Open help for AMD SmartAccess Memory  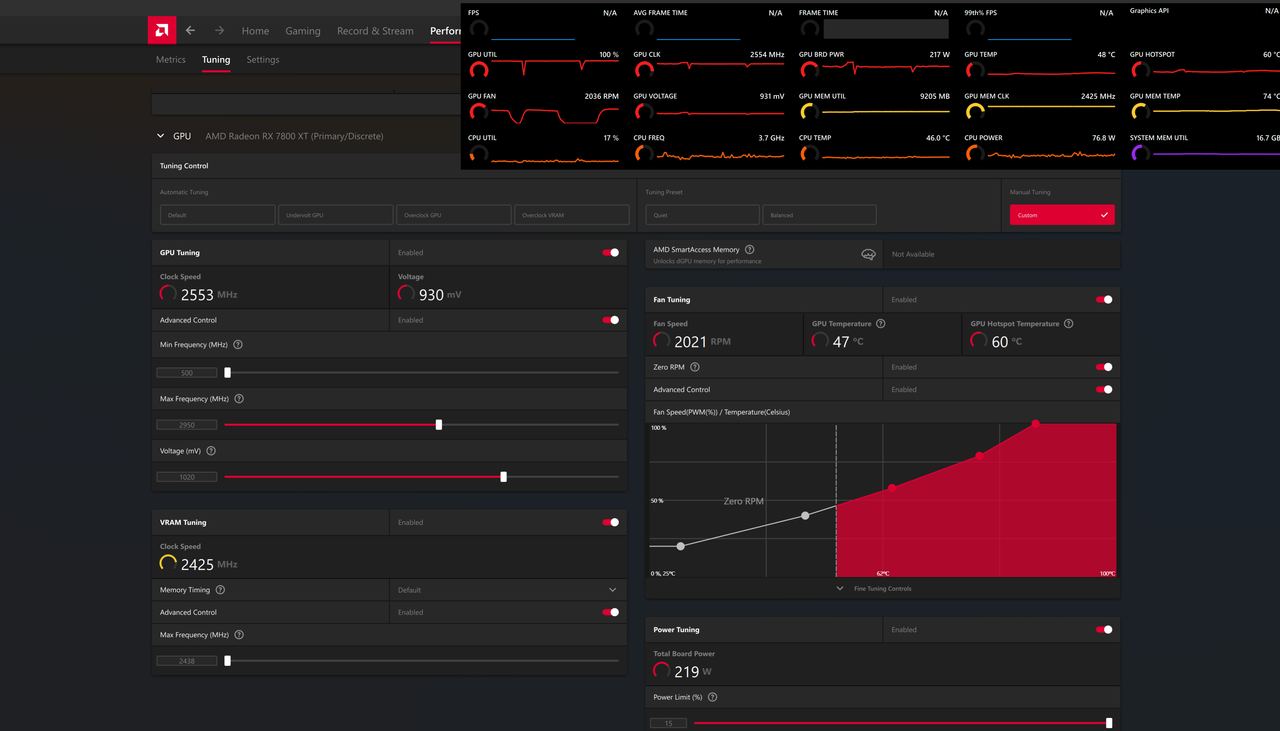click(750, 250)
